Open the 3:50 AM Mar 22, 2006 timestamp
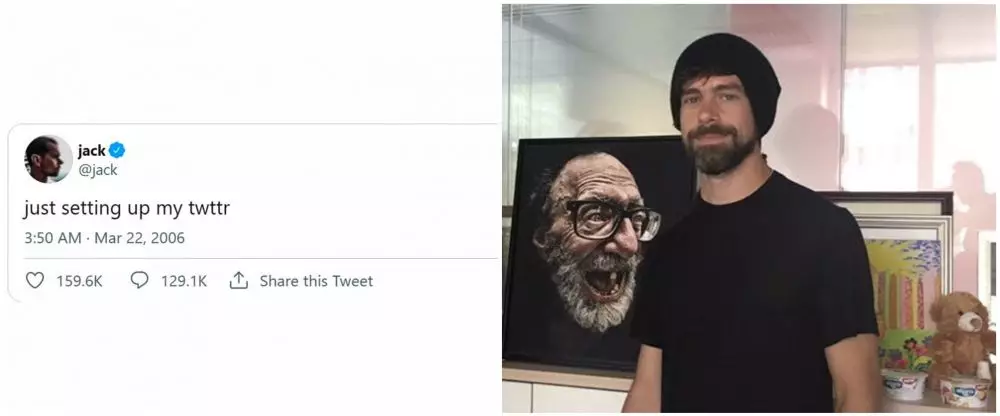 click(104, 238)
